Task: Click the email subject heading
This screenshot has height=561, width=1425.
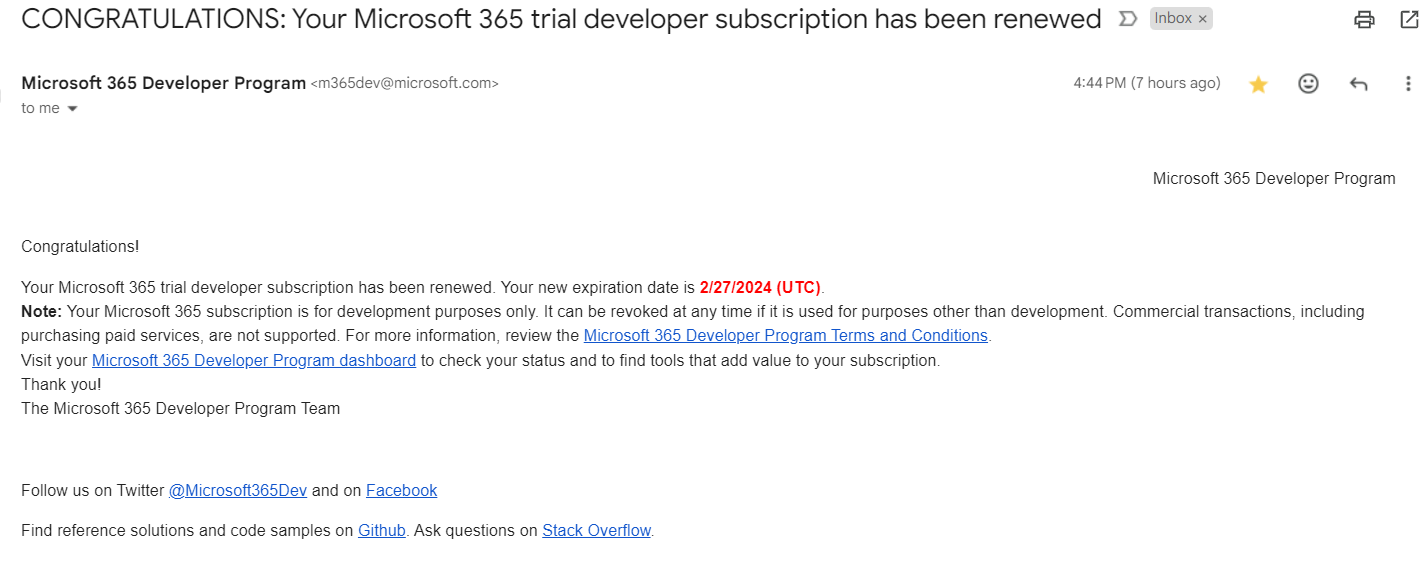Action: tap(560, 19)
